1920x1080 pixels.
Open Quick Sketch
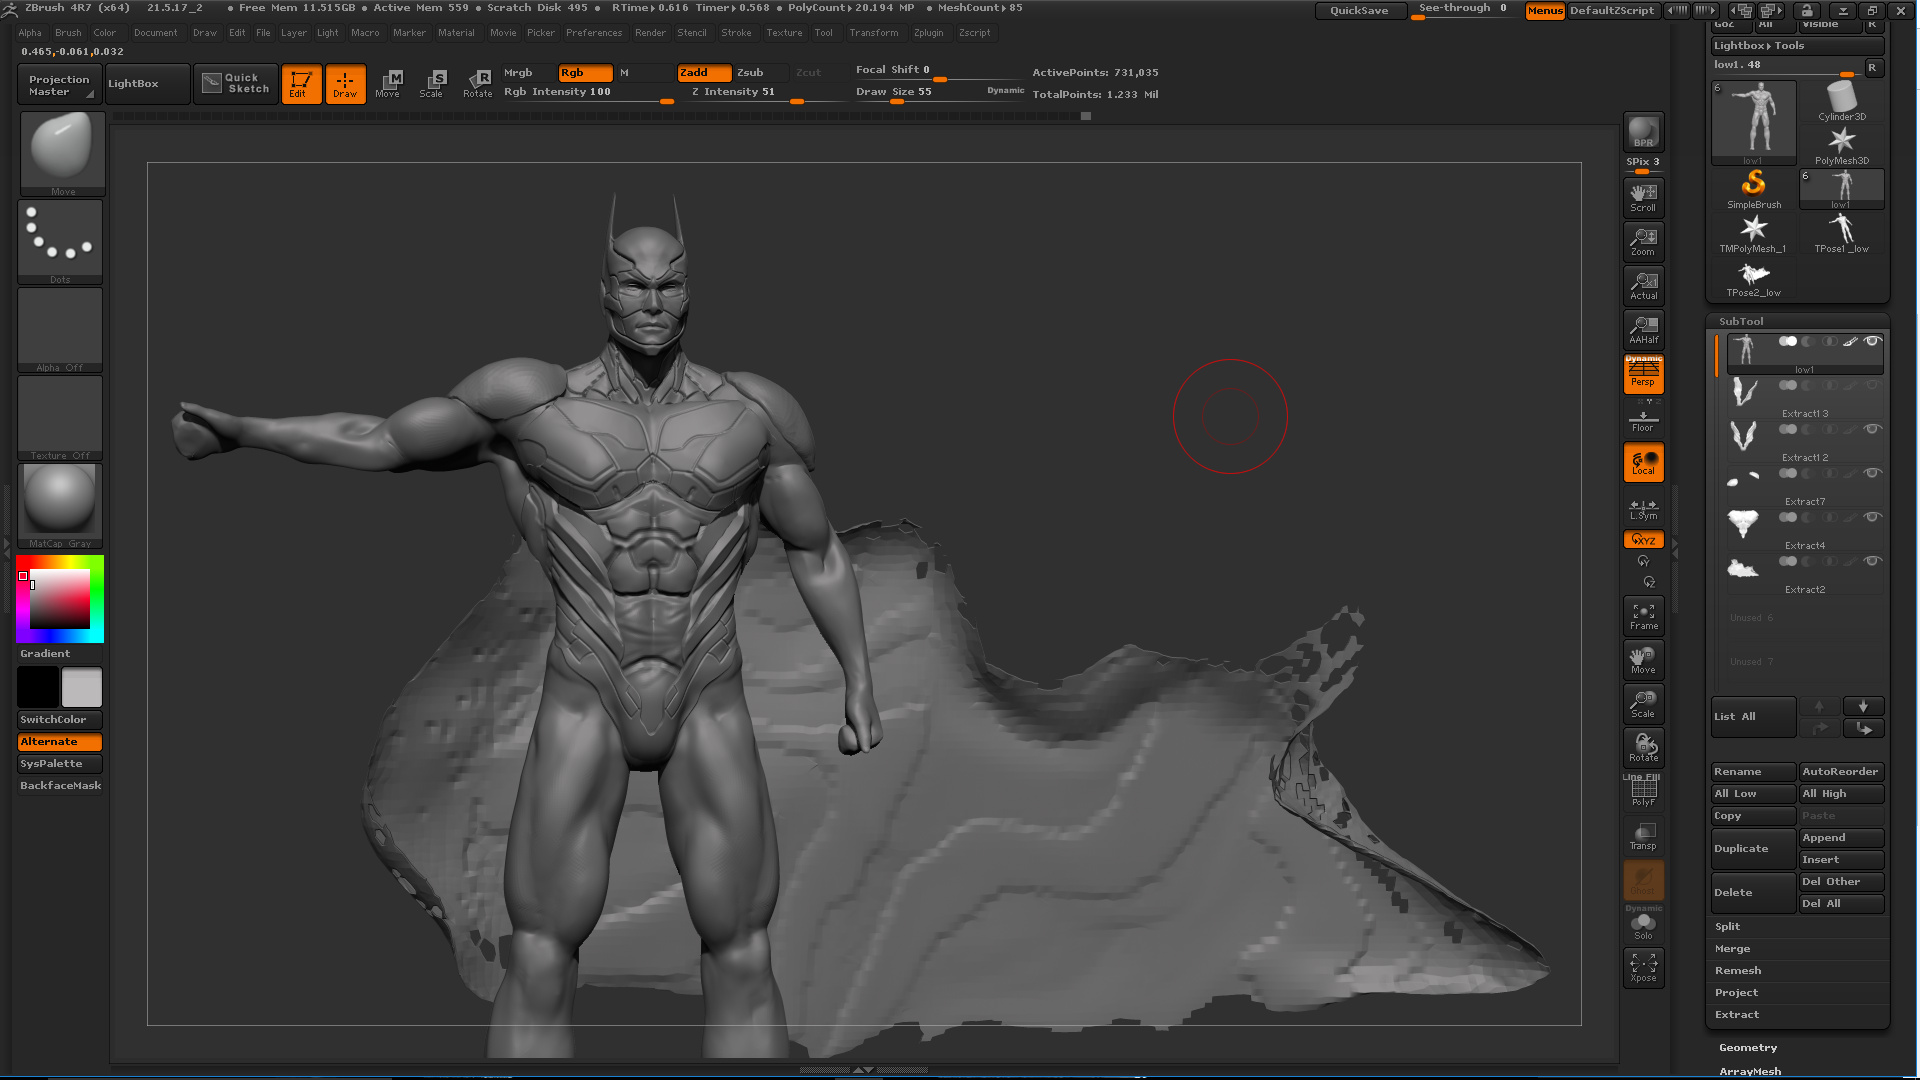coord(236,83)
